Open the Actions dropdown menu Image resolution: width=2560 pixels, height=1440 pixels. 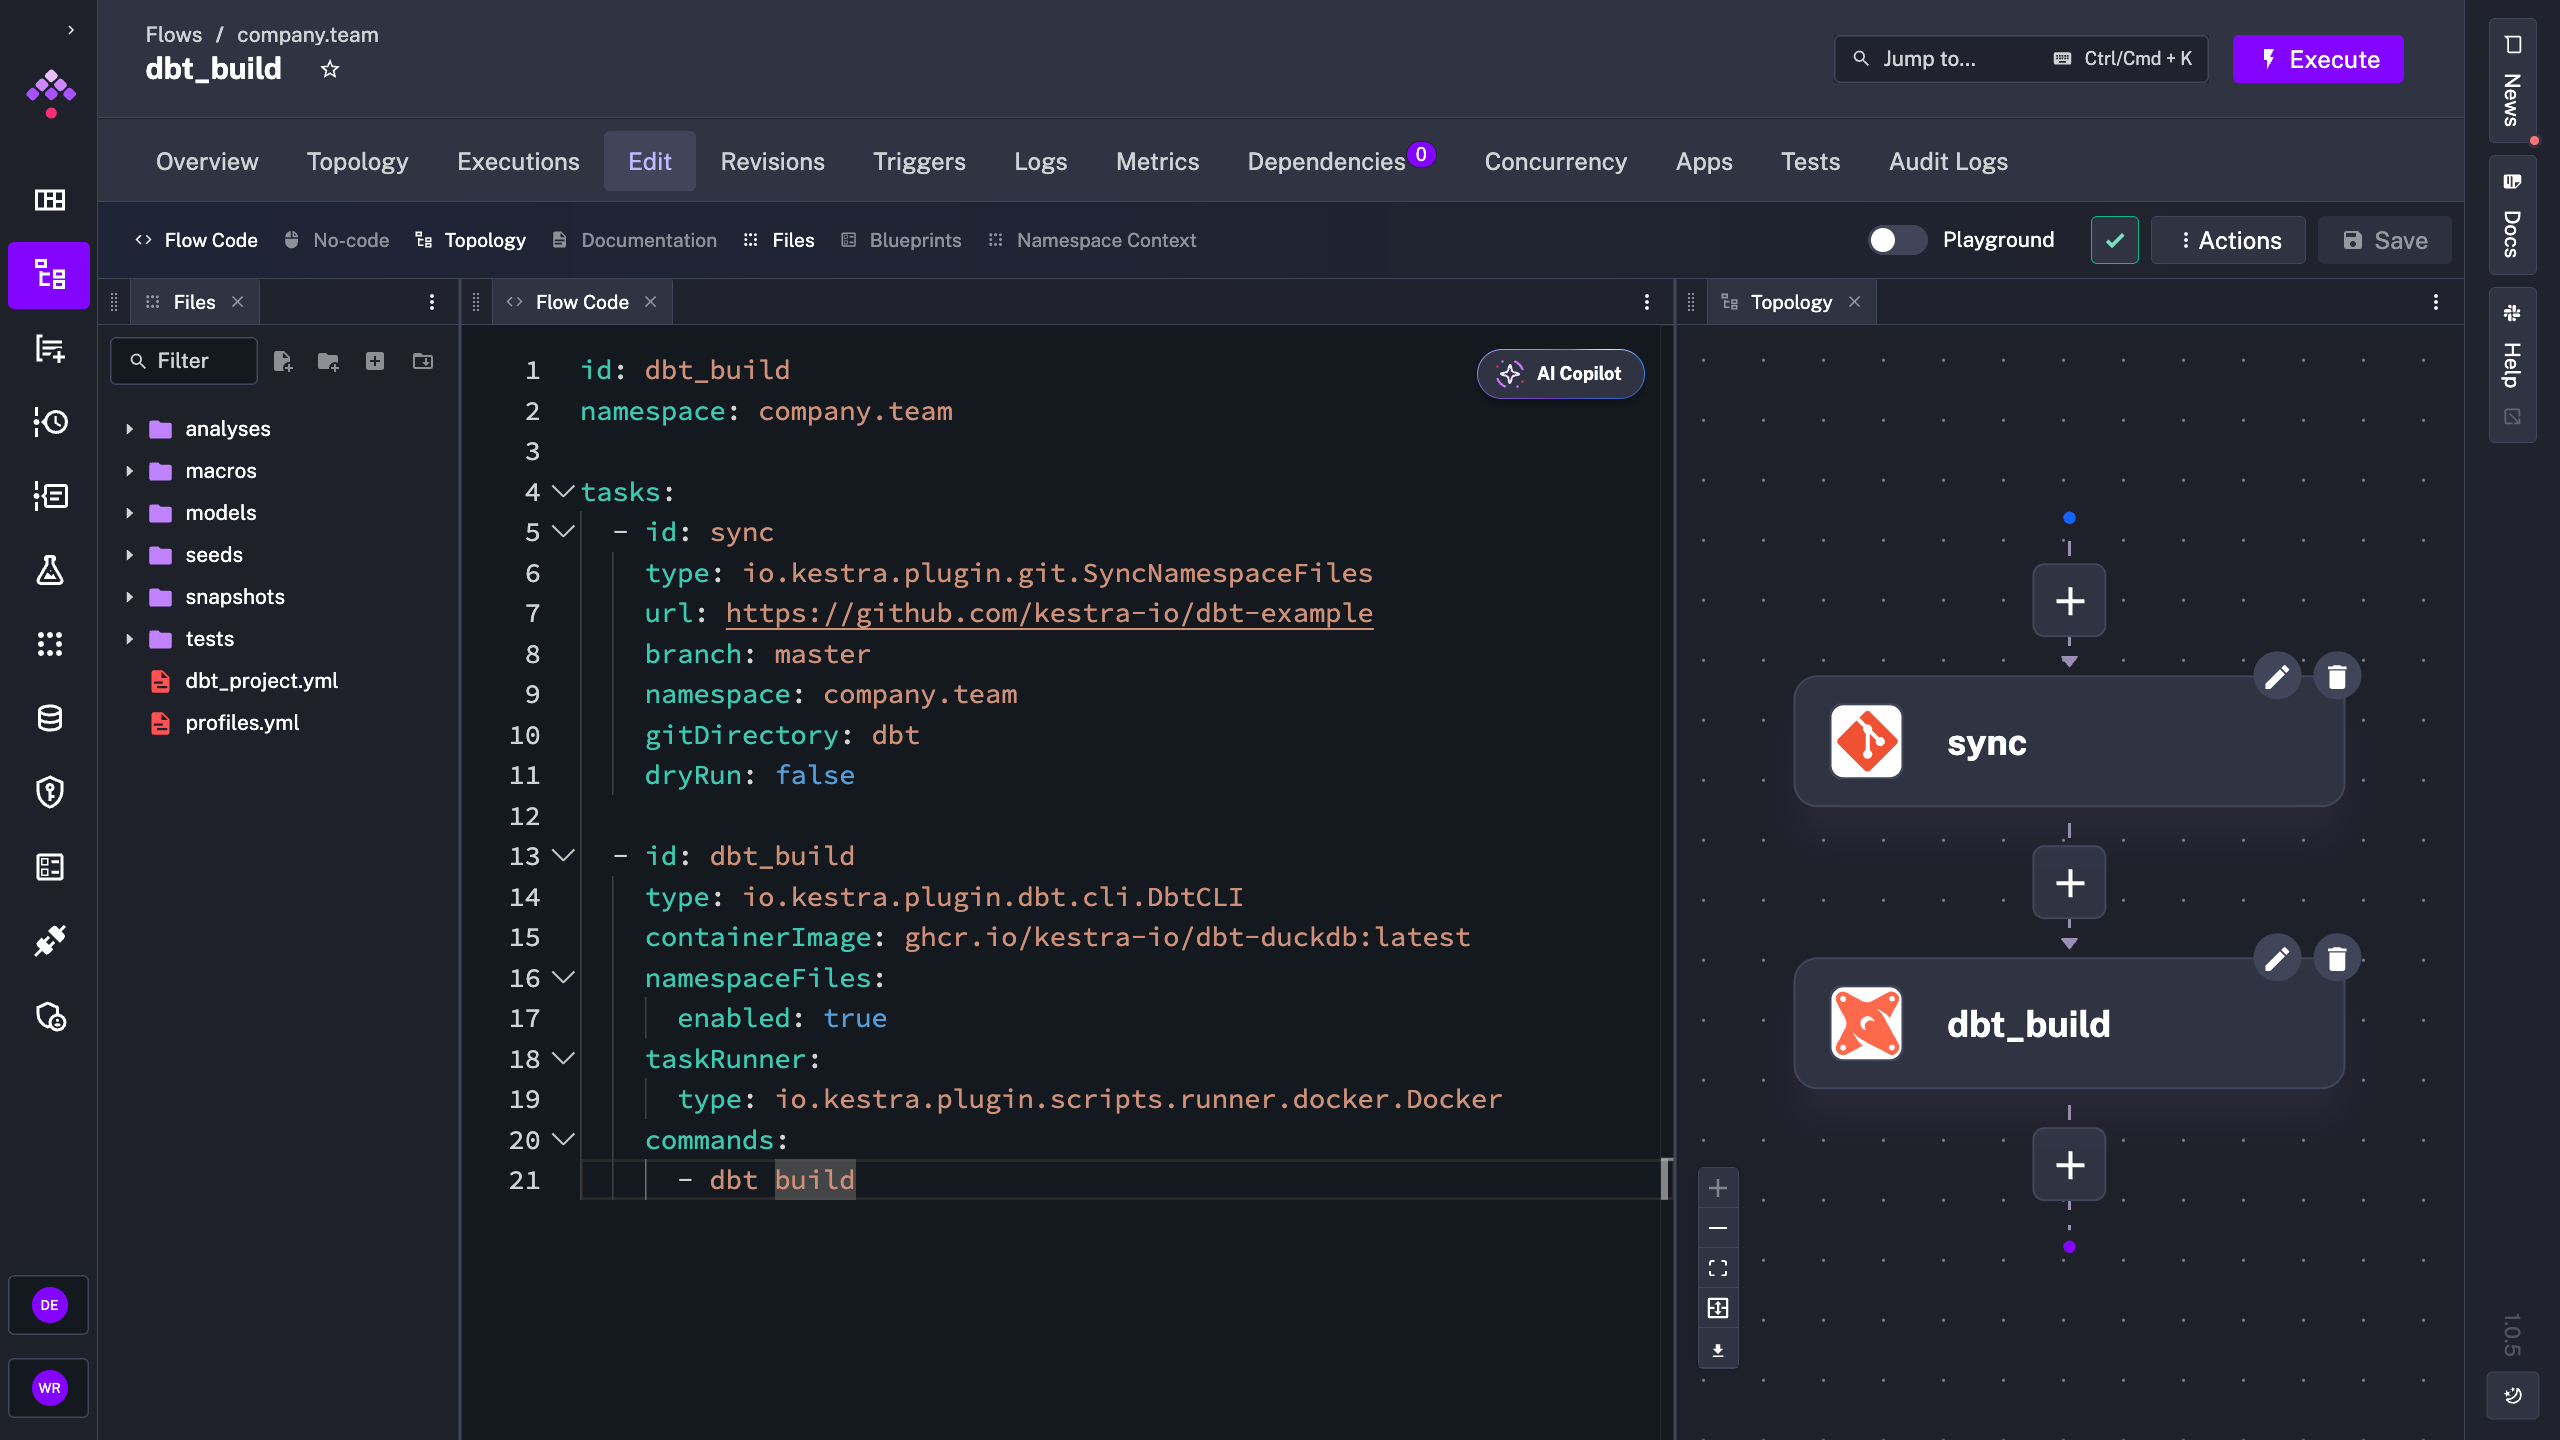click(2228, 240)
